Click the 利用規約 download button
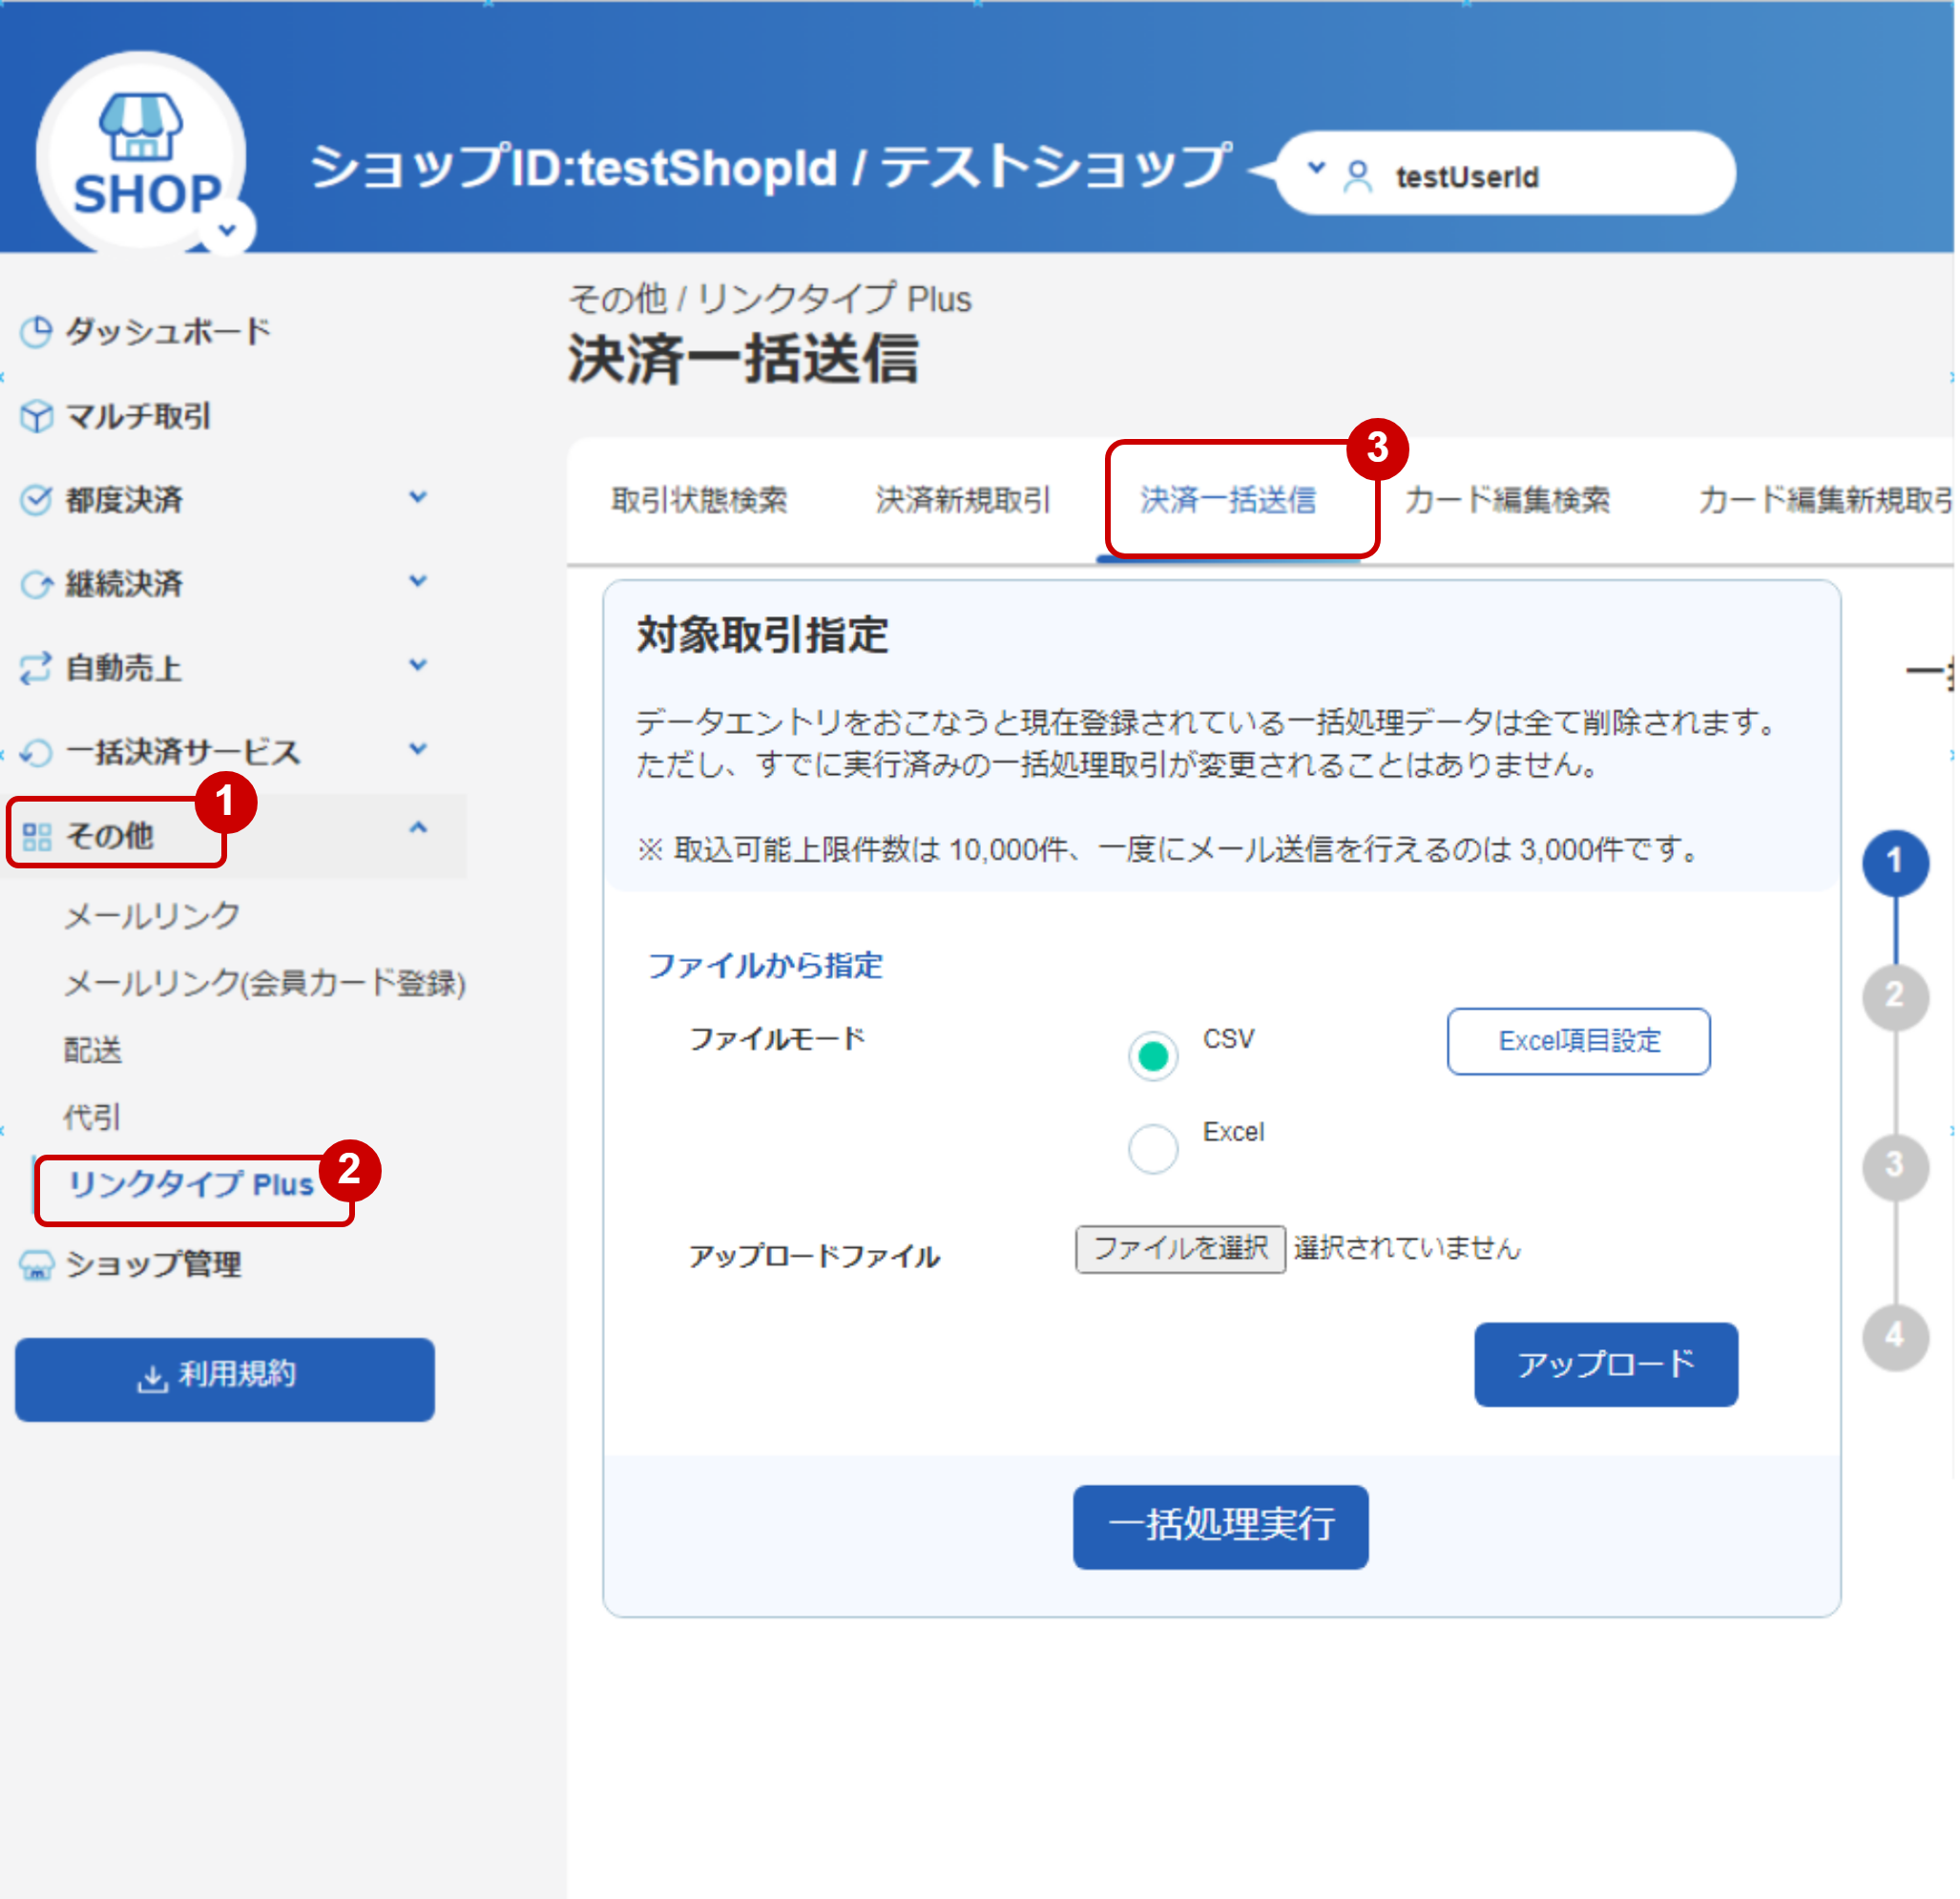This screenshot has height=1899, width=1960. 225,1379
